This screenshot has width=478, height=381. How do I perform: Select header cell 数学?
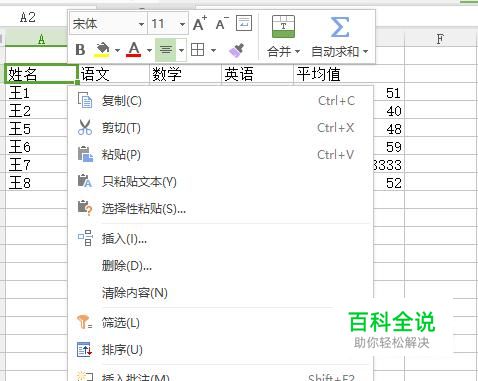(185, 74)
